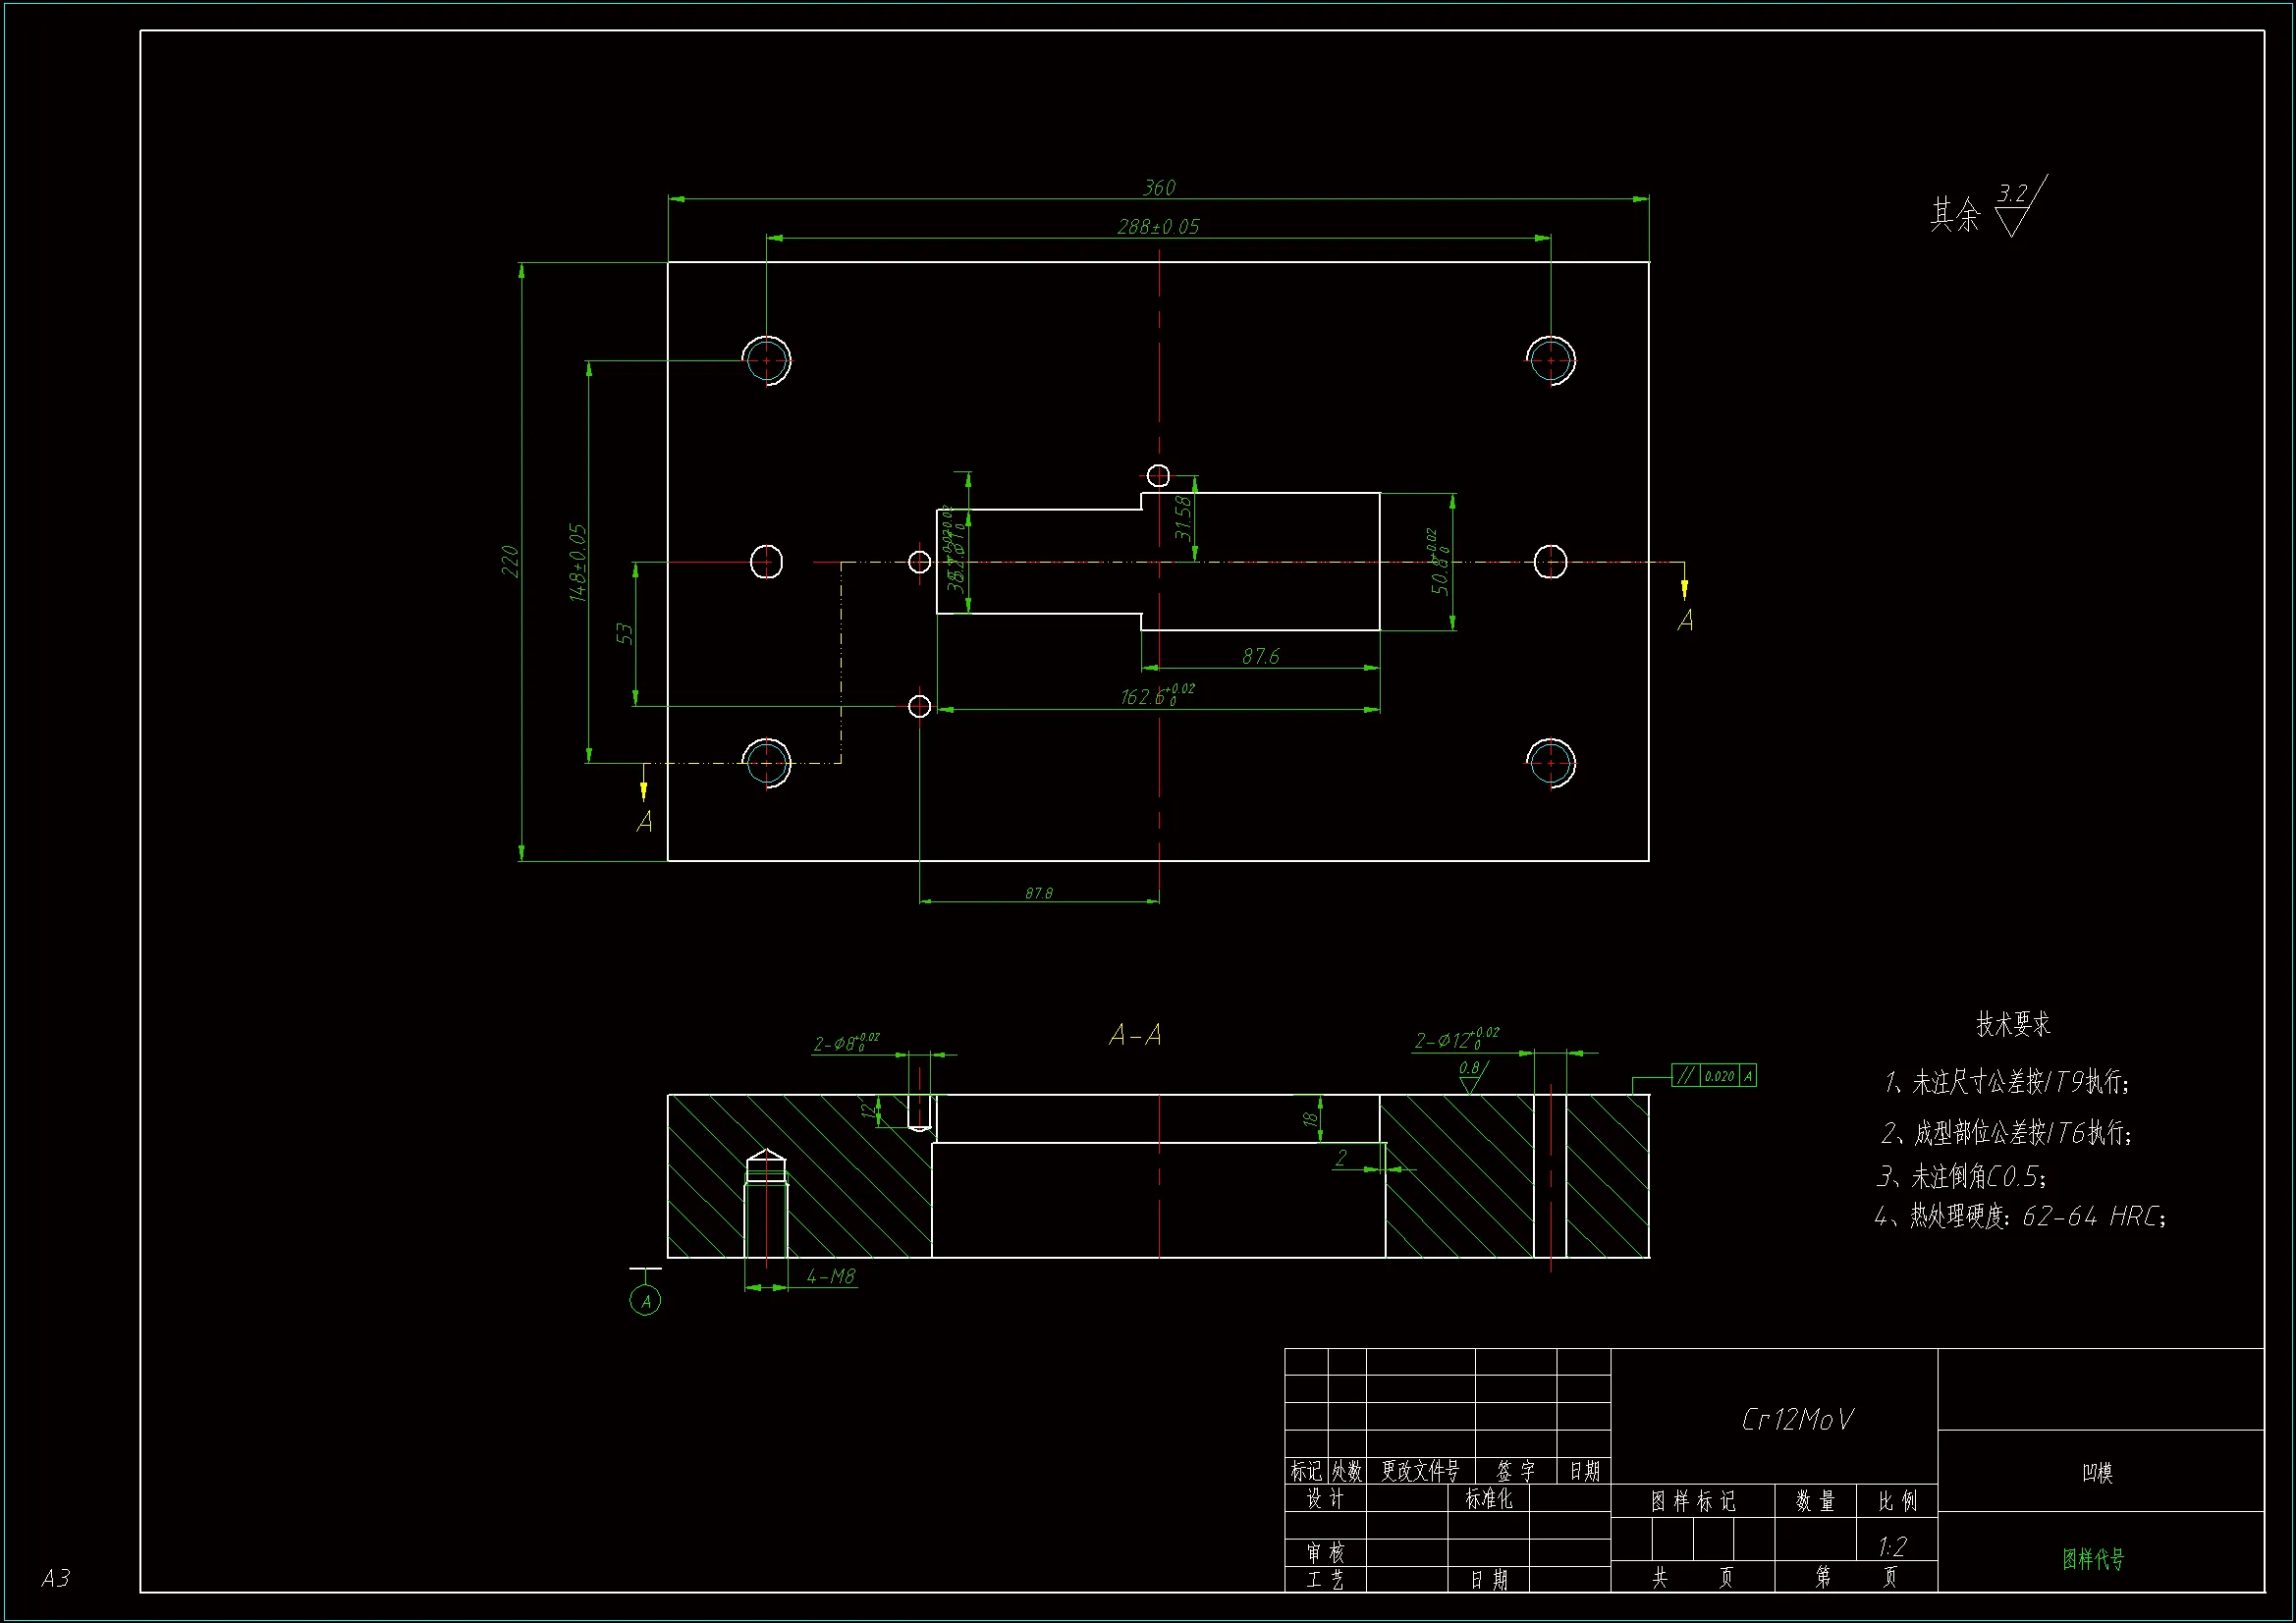Select the 2-Φ12 hole callout
The height and width of the screenshot is (1623, 2296).
pos(1456,1040)
